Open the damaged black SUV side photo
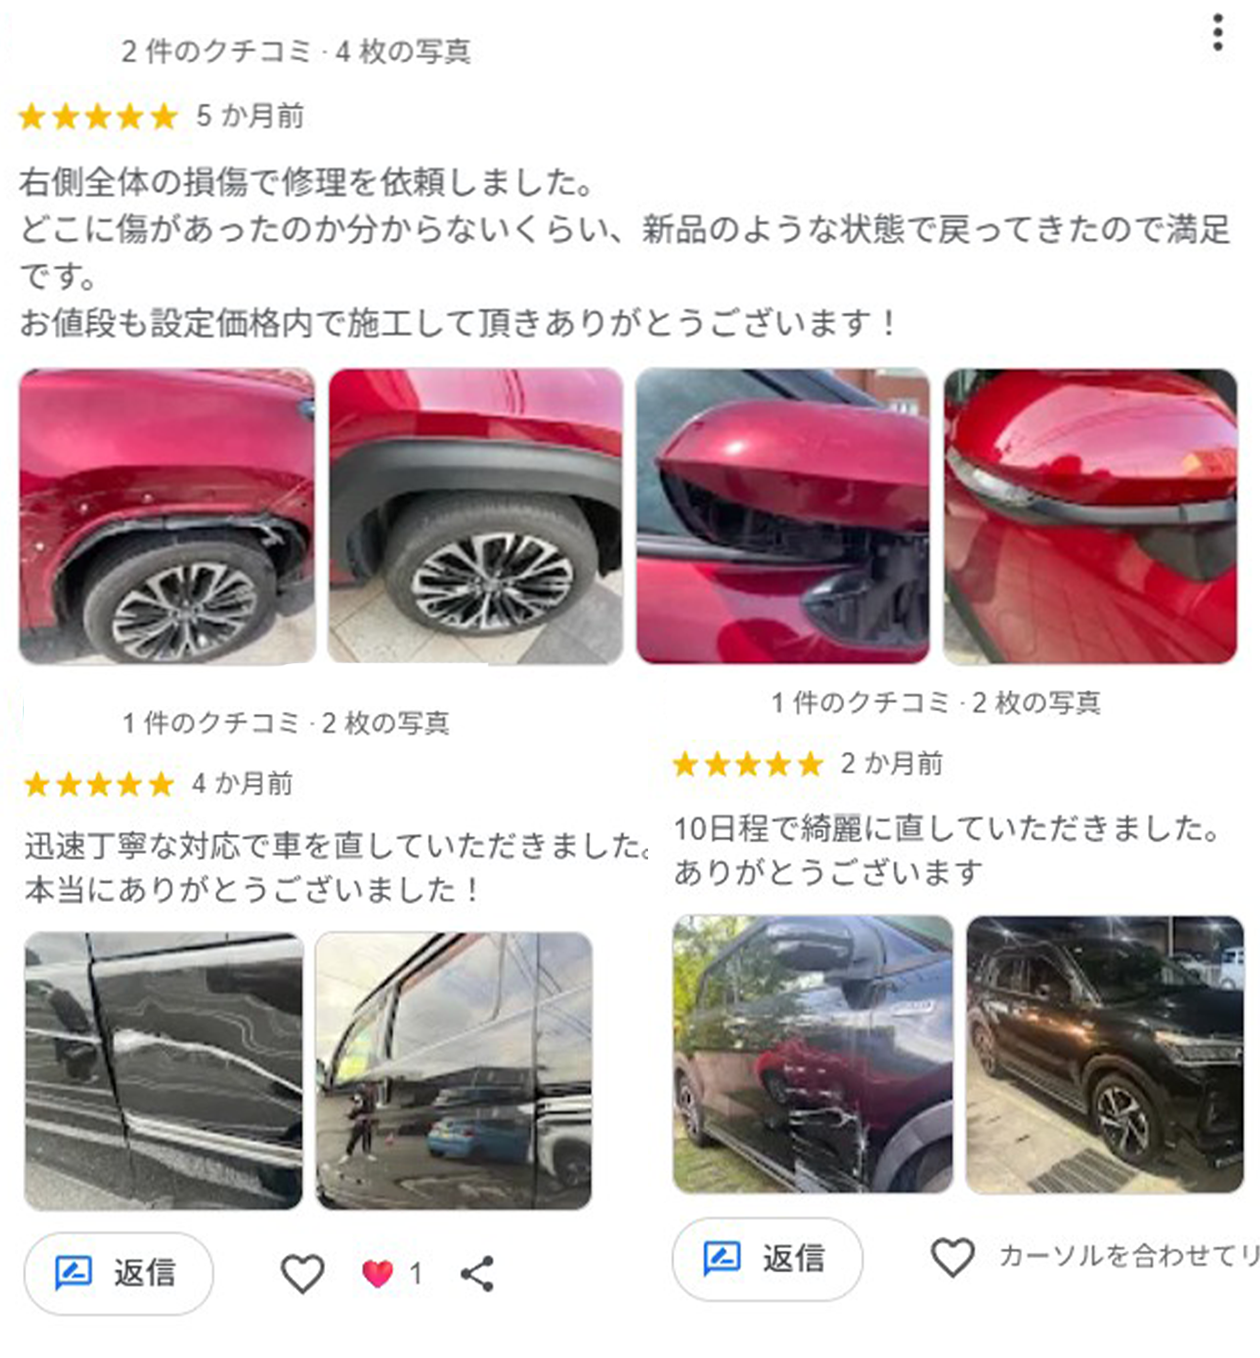Image resolution: width=1260 pixels, height=1358 pixels. pos(813,1054)
